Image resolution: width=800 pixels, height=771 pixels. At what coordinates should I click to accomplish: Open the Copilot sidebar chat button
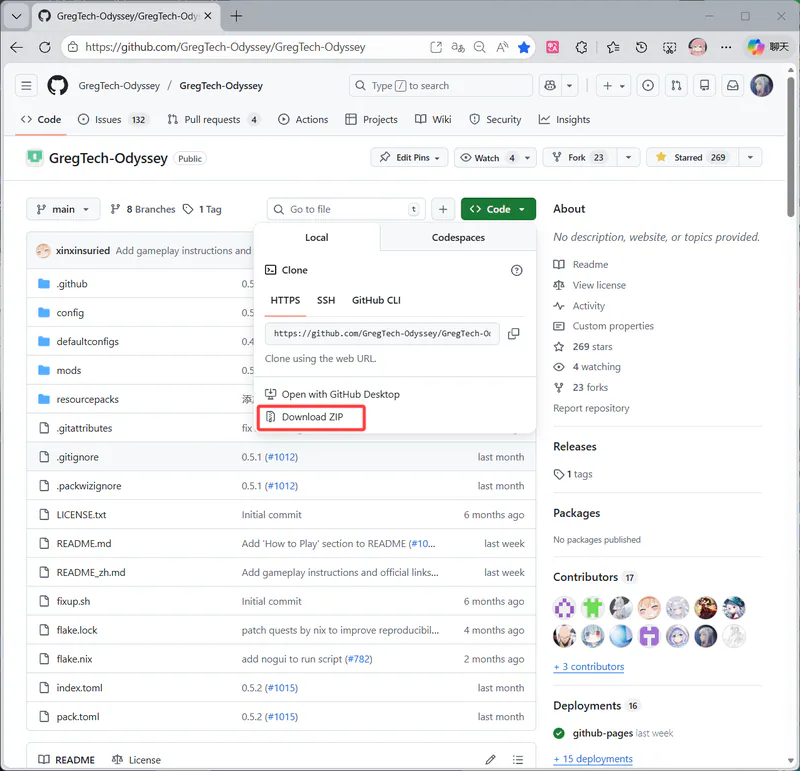click(x=768, y=47)
